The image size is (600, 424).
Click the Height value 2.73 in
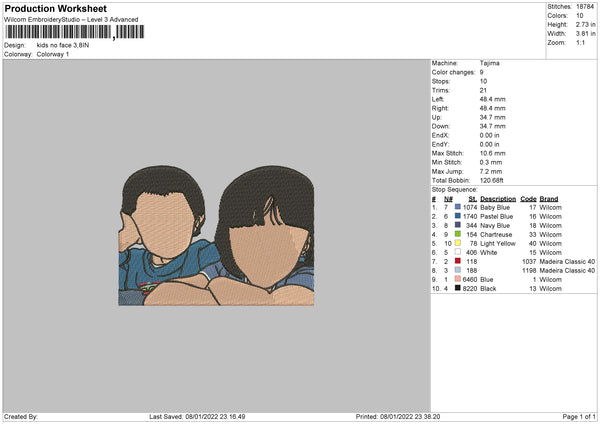pyautogui.click(x=586, y=24)
